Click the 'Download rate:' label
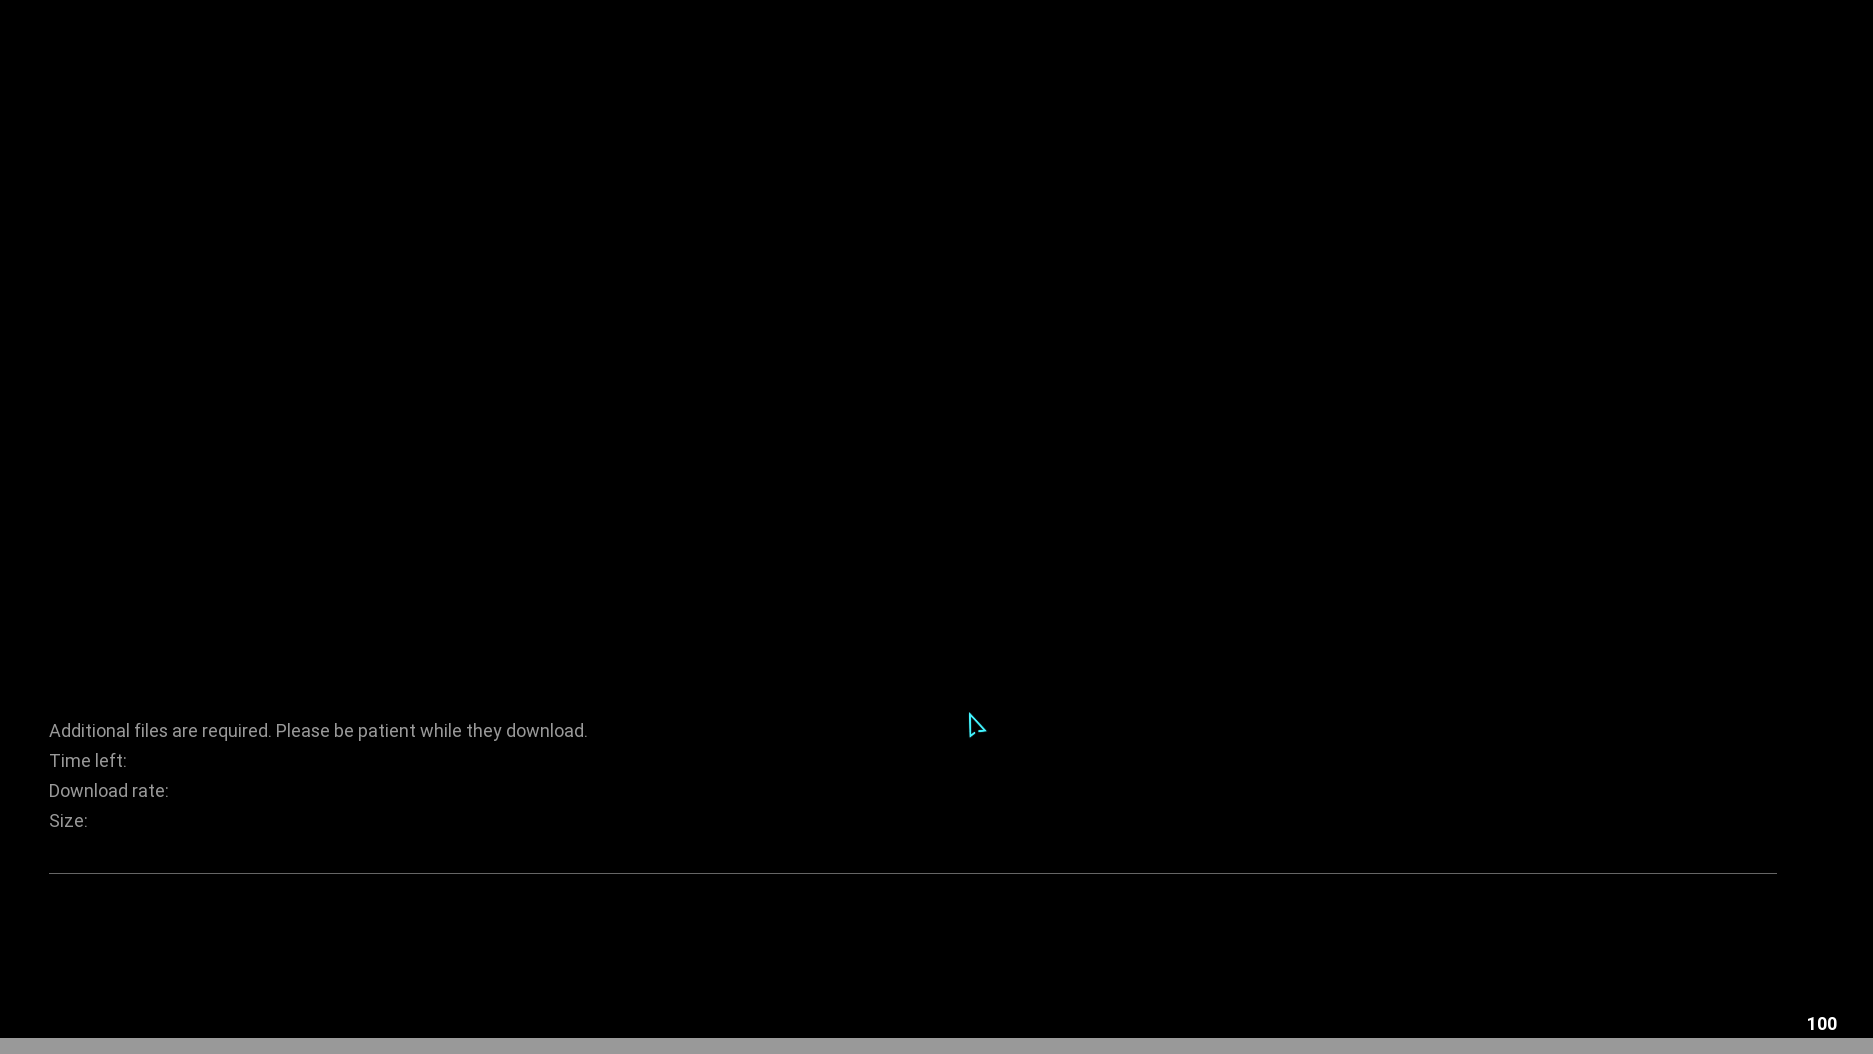Image resolution: width=1873 pixels, height=1054 pixels. click(x=109, y=791)
